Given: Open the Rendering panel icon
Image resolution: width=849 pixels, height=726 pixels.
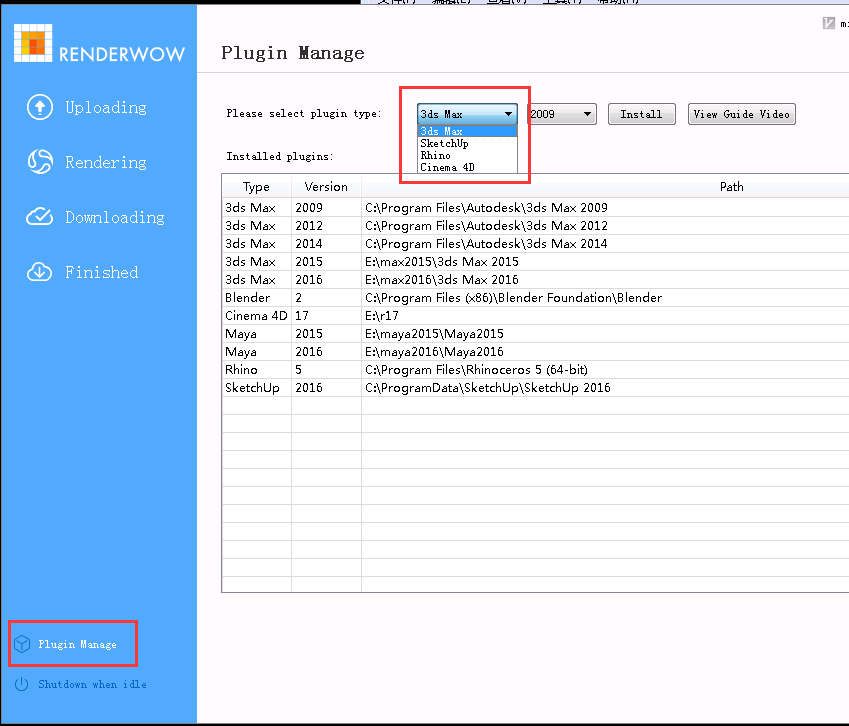Looking at the screenshot, I should tap(40, 162).
